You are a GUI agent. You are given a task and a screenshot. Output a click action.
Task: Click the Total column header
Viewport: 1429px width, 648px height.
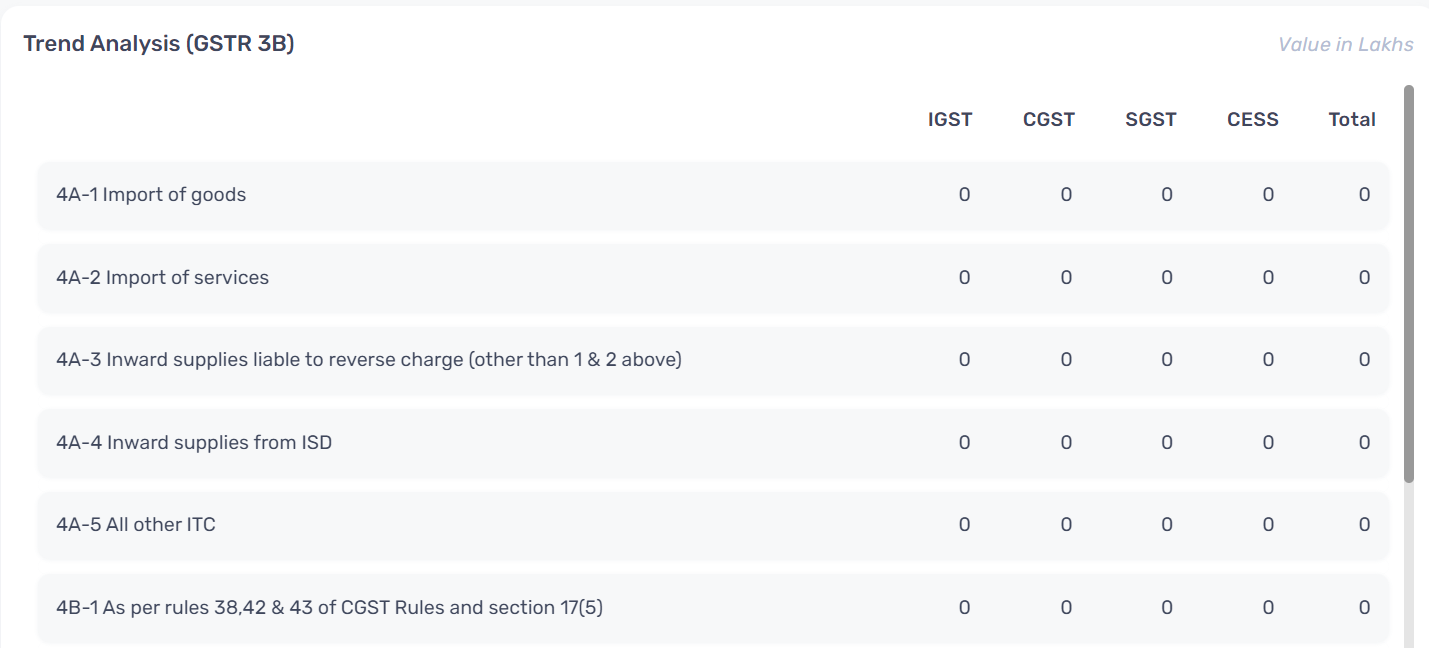point(1352,119)
